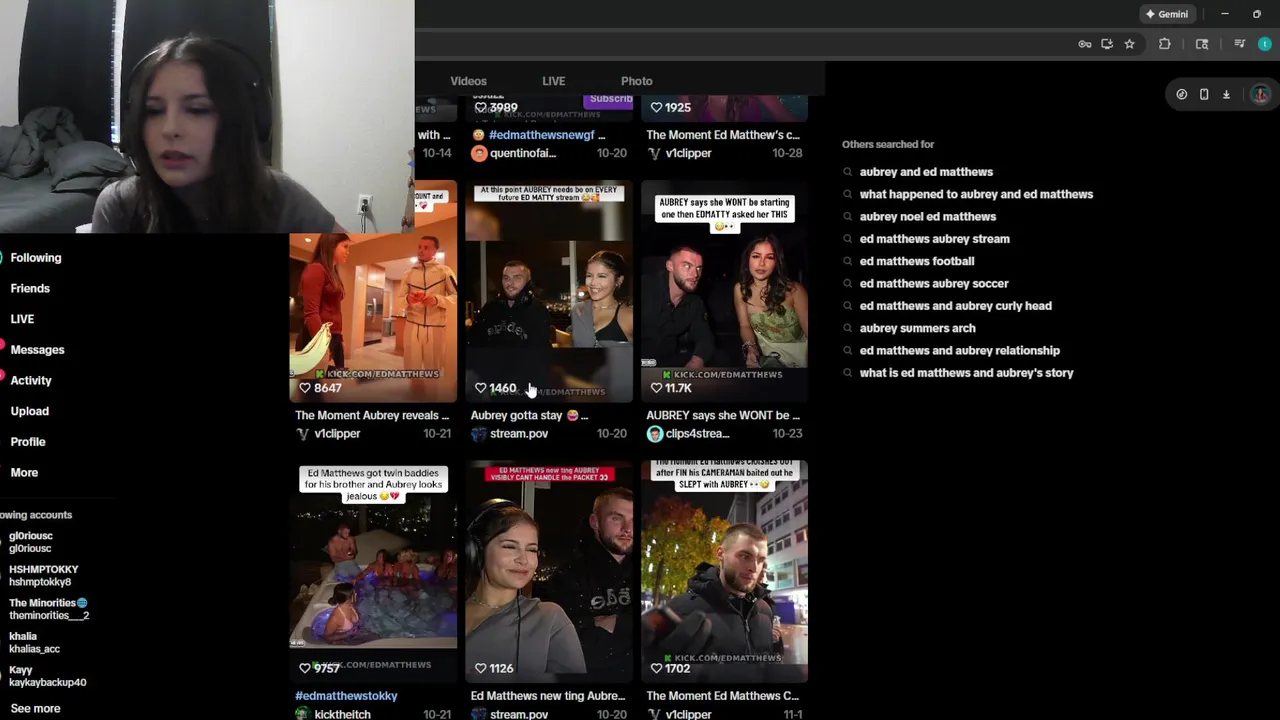Open the Chrome extensions puzzle icon
Viewport: 1280px width, 720px height.
1165,44
